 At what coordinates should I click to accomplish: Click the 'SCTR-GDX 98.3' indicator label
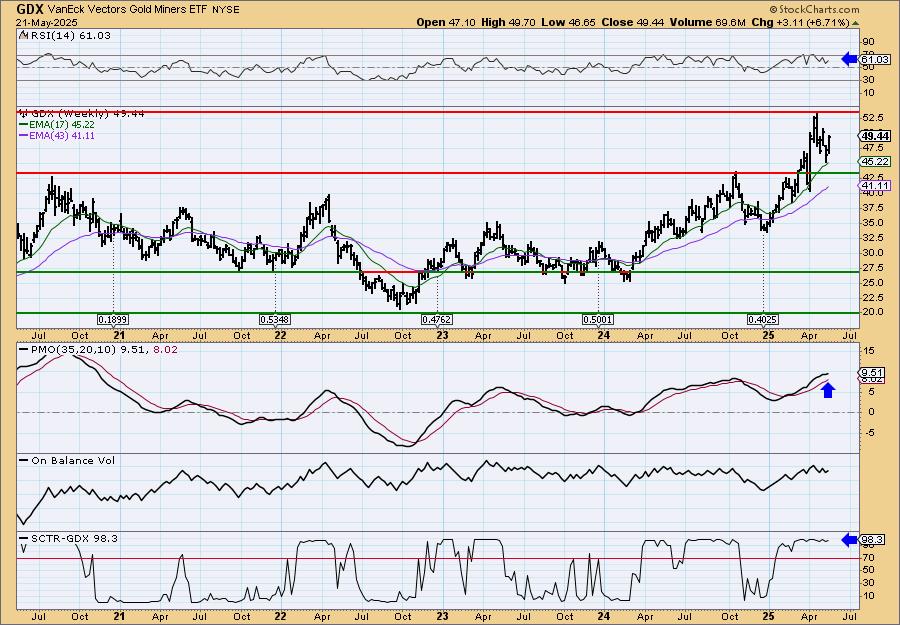coord(75,538)
